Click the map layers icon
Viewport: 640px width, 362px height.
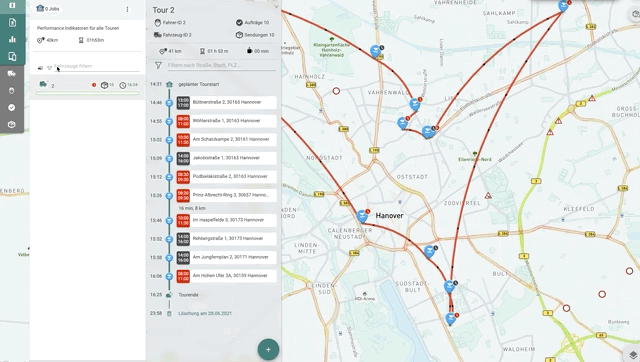point(633,355)
